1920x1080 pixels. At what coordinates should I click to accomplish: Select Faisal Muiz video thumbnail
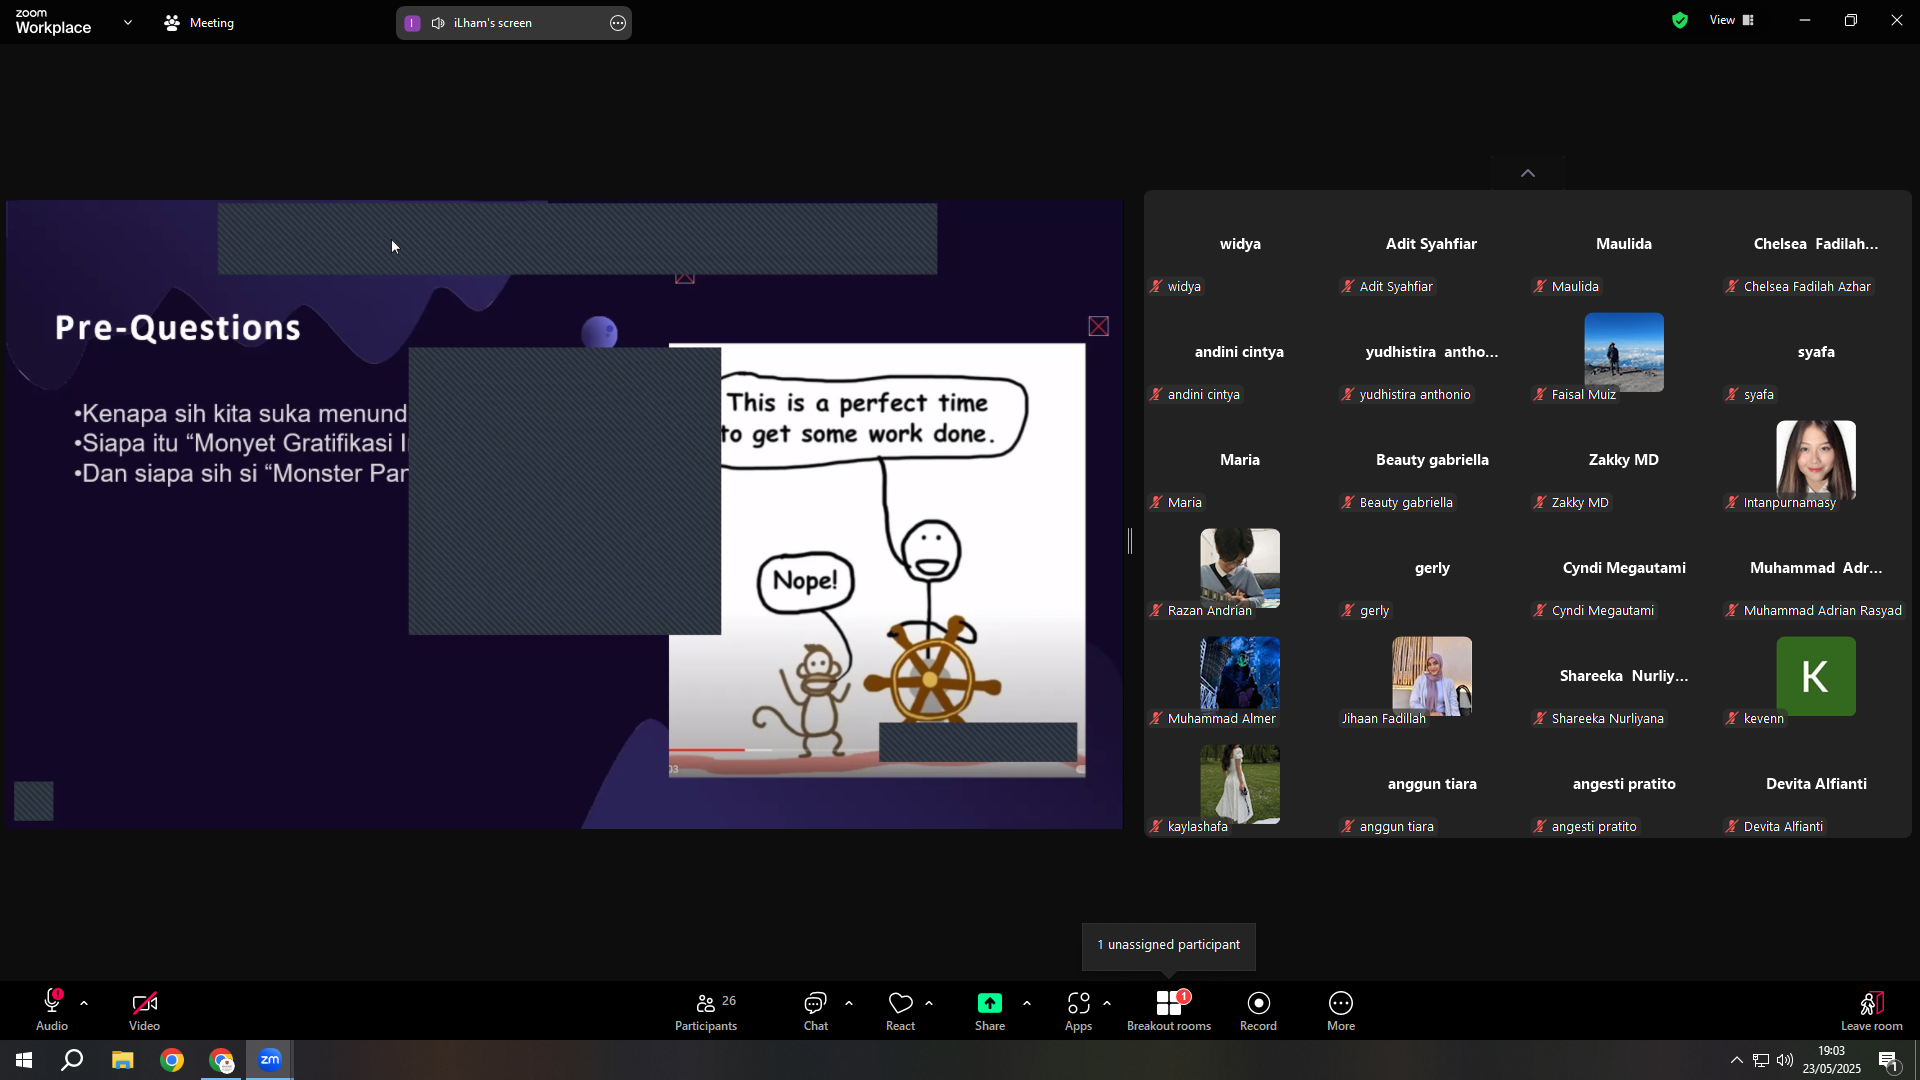1624,352
